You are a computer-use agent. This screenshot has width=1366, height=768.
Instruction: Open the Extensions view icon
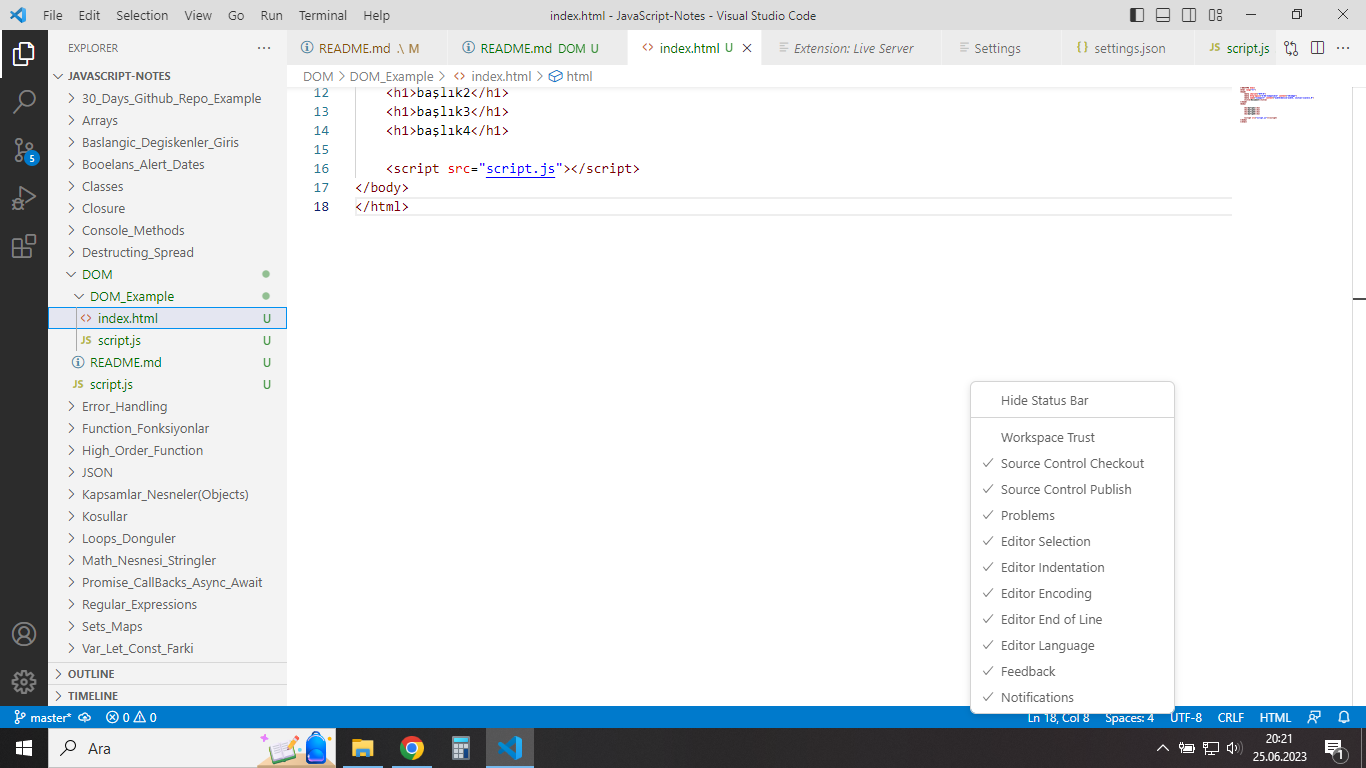(24, 246)
